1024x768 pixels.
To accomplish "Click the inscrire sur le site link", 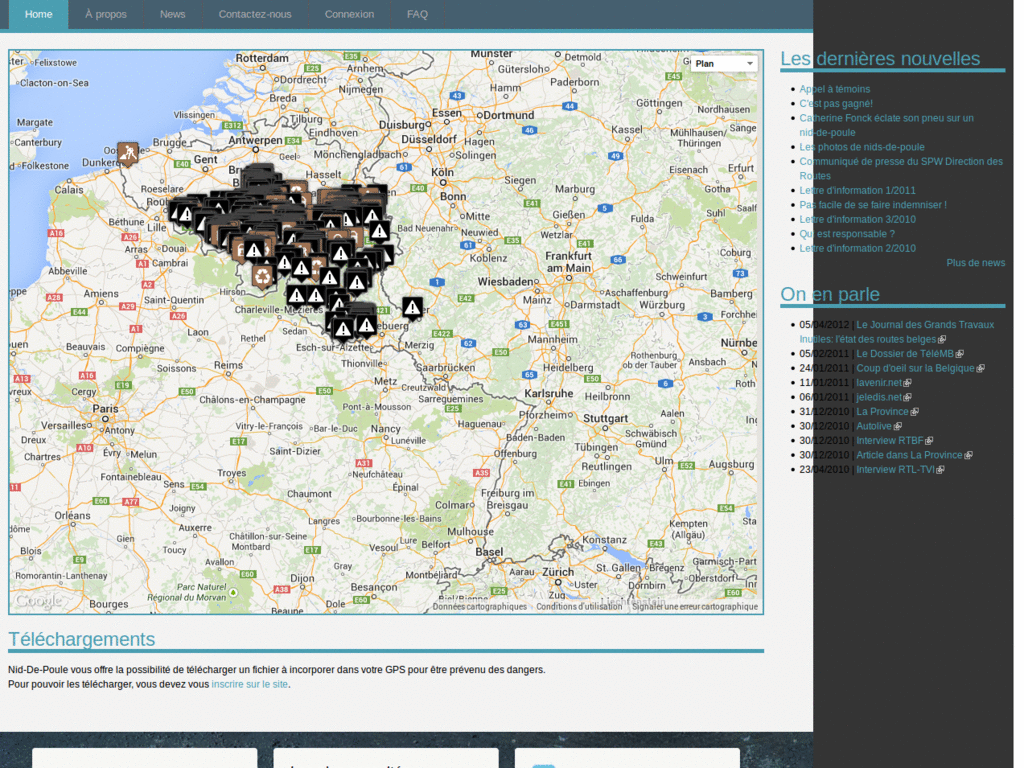I will 249,684.
